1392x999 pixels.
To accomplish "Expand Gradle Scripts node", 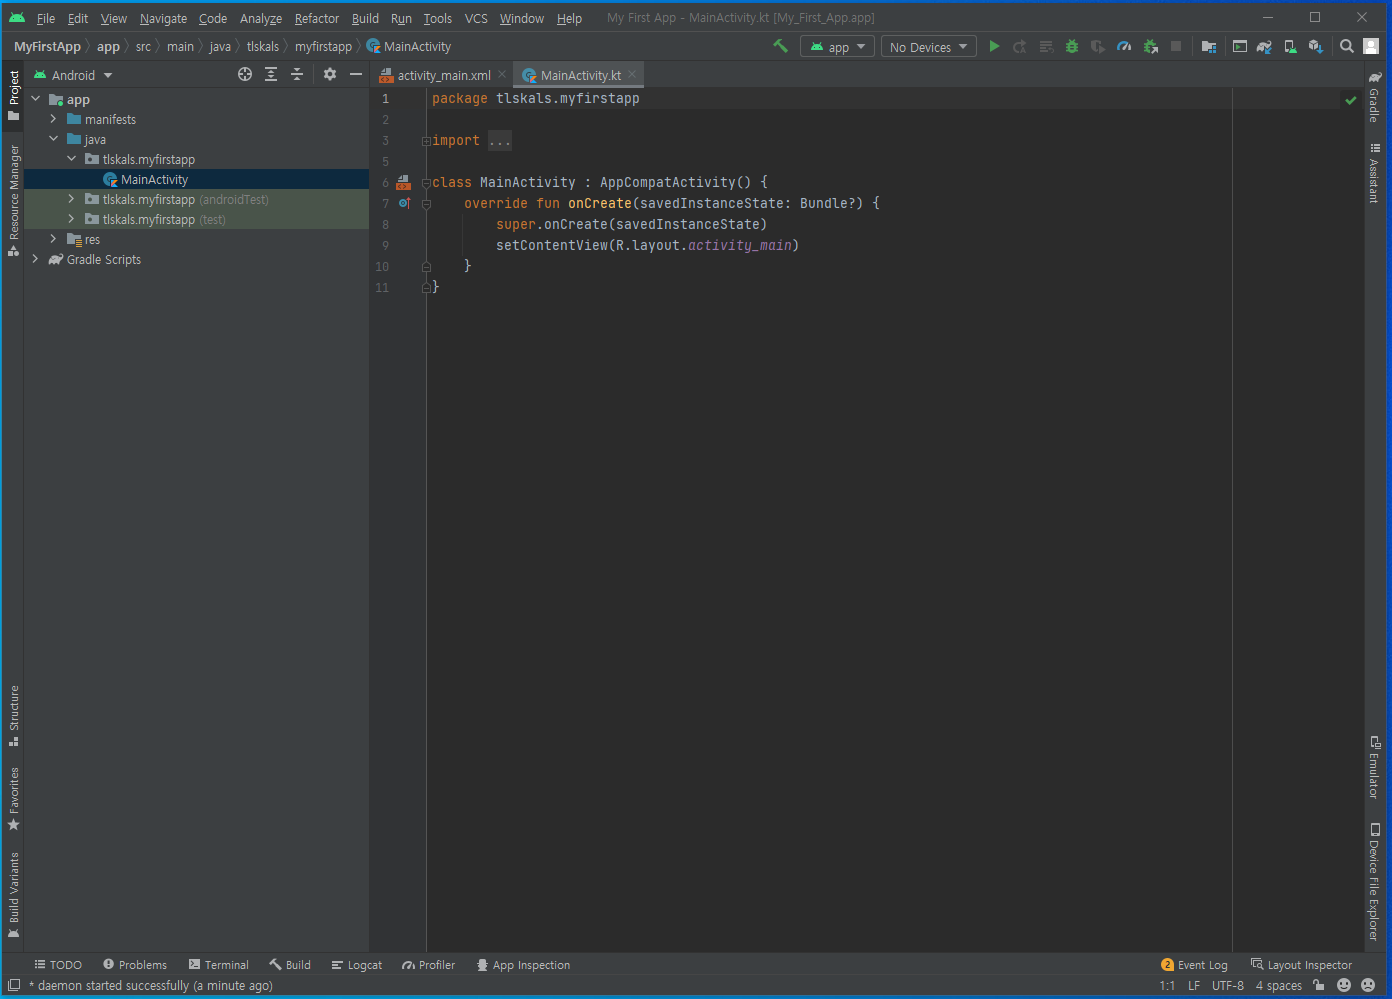I will point(36,259).
